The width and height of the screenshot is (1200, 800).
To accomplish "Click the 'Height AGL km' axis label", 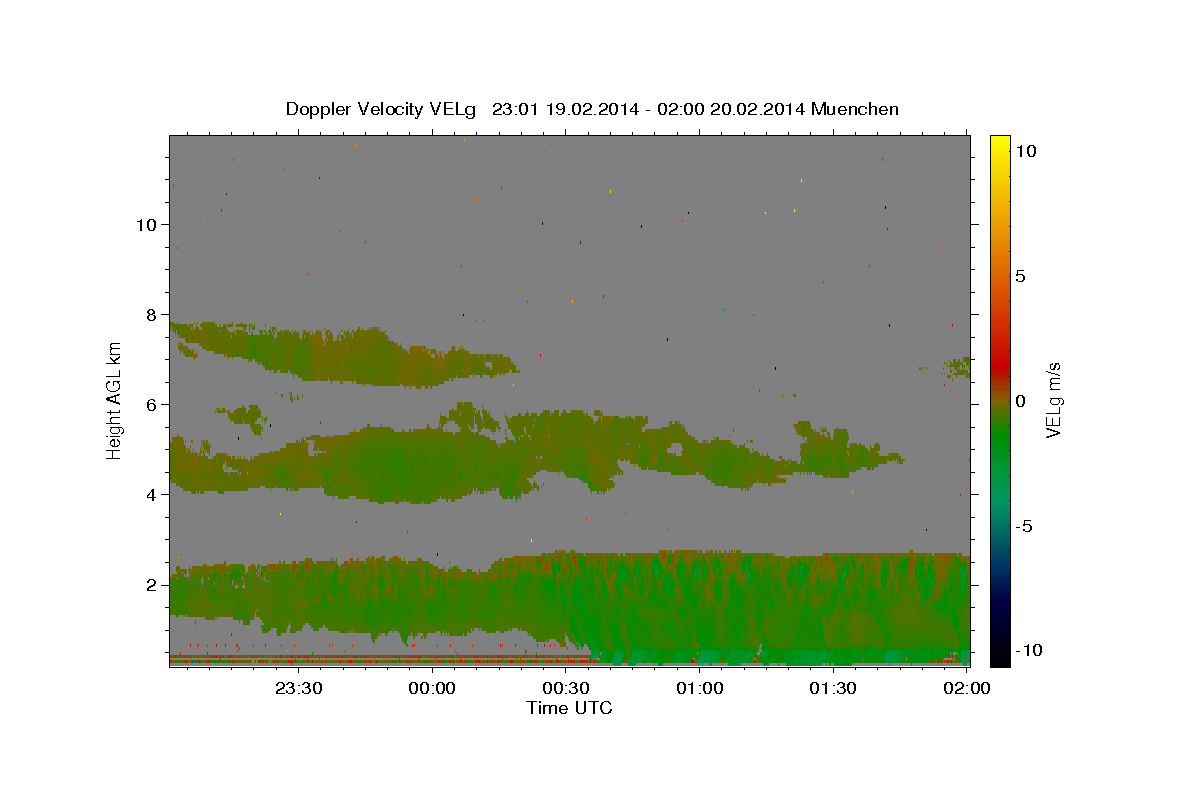I will 115,400.
